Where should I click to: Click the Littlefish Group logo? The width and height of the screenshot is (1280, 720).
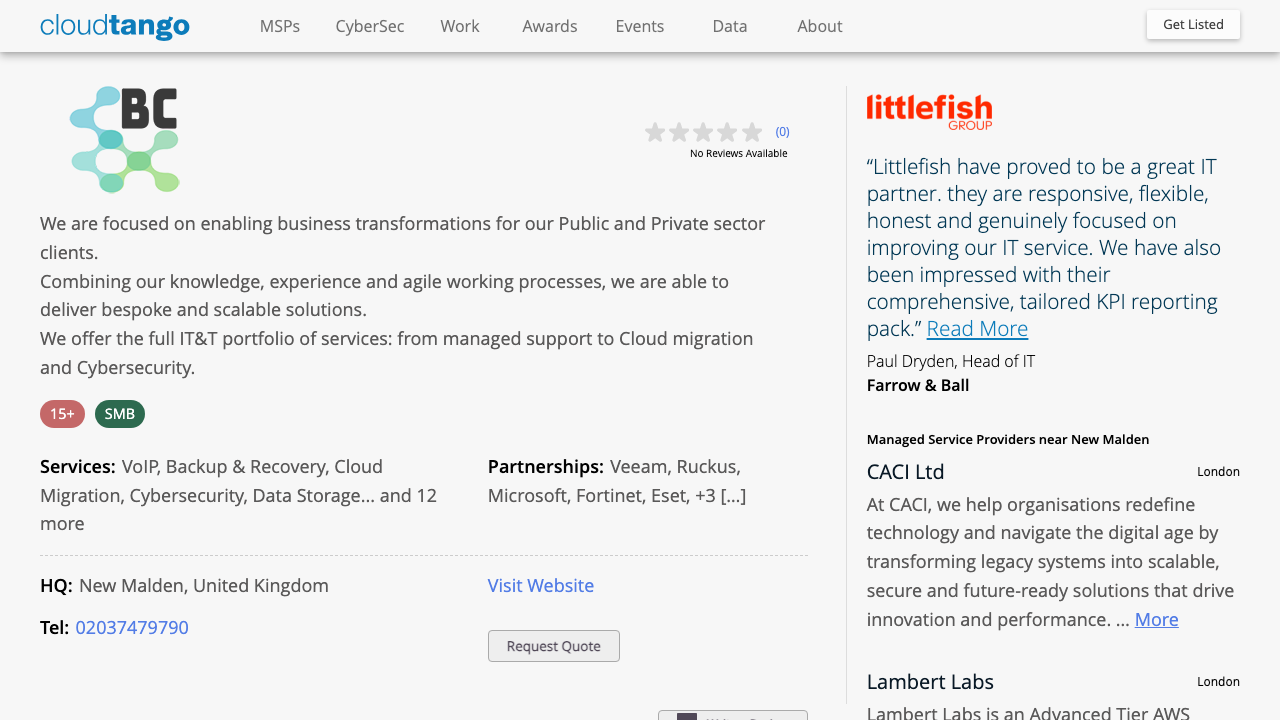tap(929, 112)
